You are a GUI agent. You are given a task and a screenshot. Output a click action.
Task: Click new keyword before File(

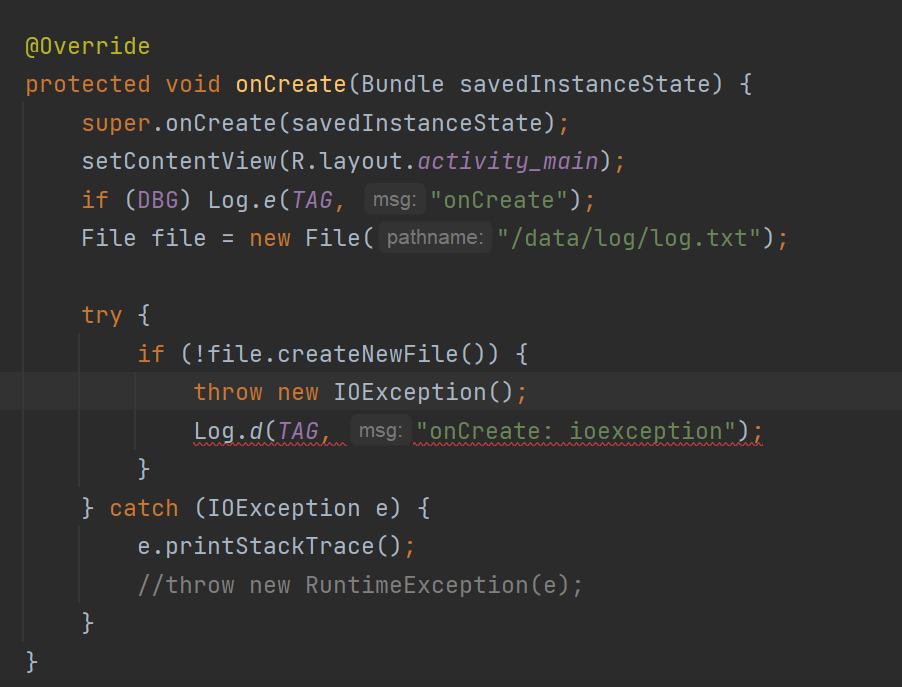[x=270, y=238]
